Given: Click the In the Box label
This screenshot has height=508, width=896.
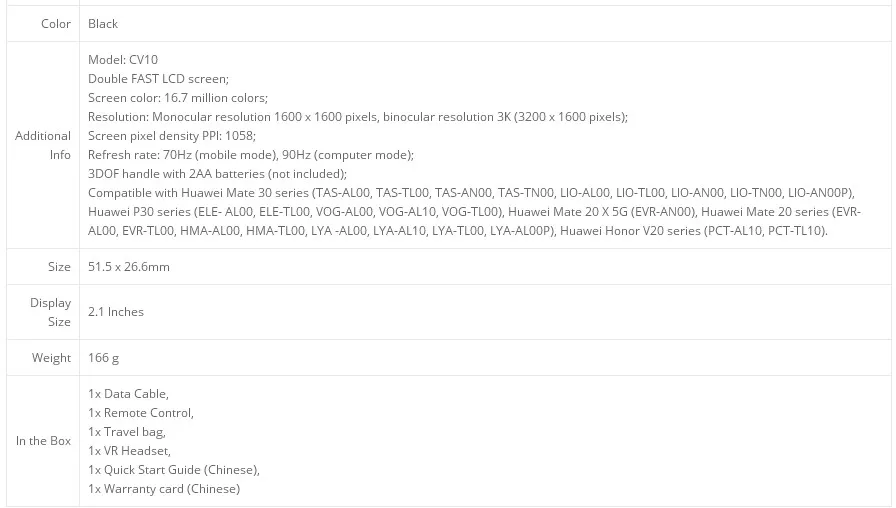Looking at the screenshot, I should click(43, 441).
